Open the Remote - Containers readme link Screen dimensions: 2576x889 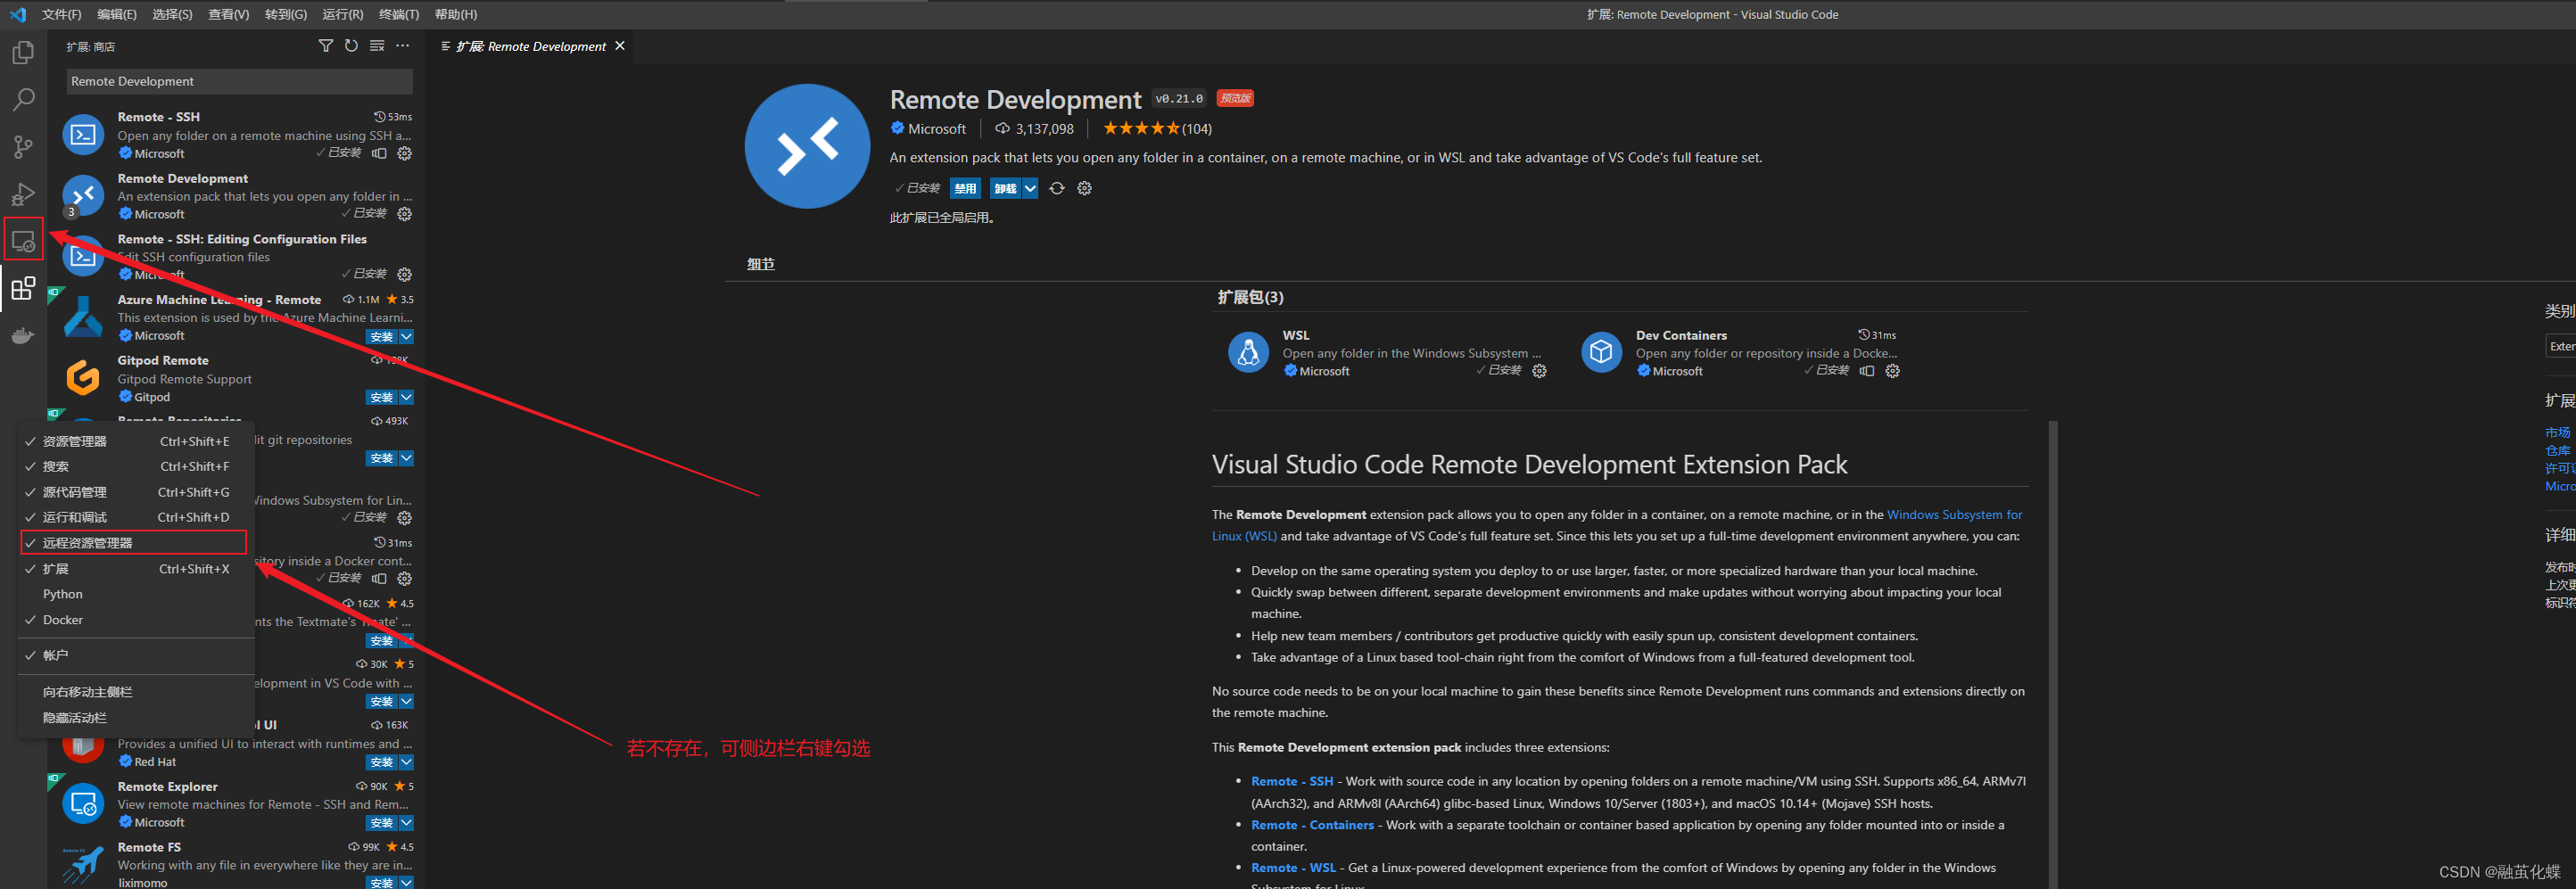point(1312,825)
